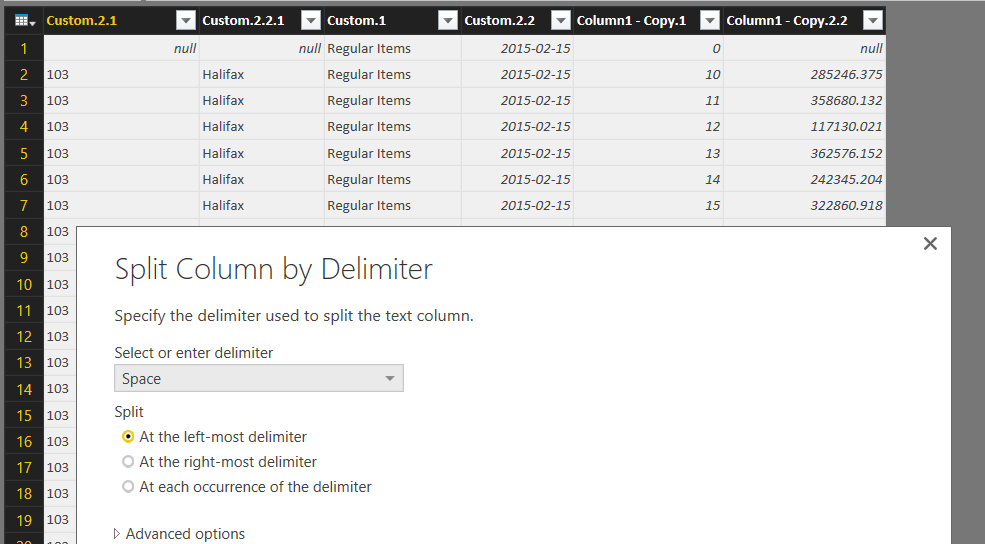Image resolution: width=985 pixels, height=544 pixels.
Task: Select "At each occurrence of the delimiter"
Action: click(x=128, y=487)
